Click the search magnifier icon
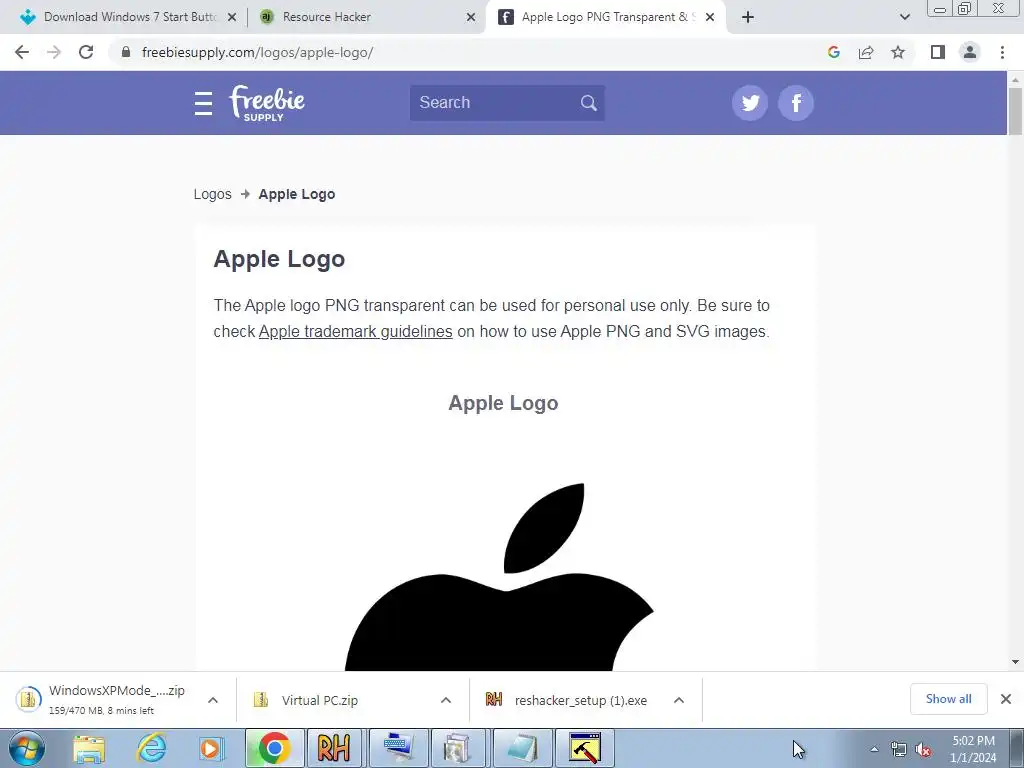Screen dimensions: 1024x768 (x=588, y=103)
